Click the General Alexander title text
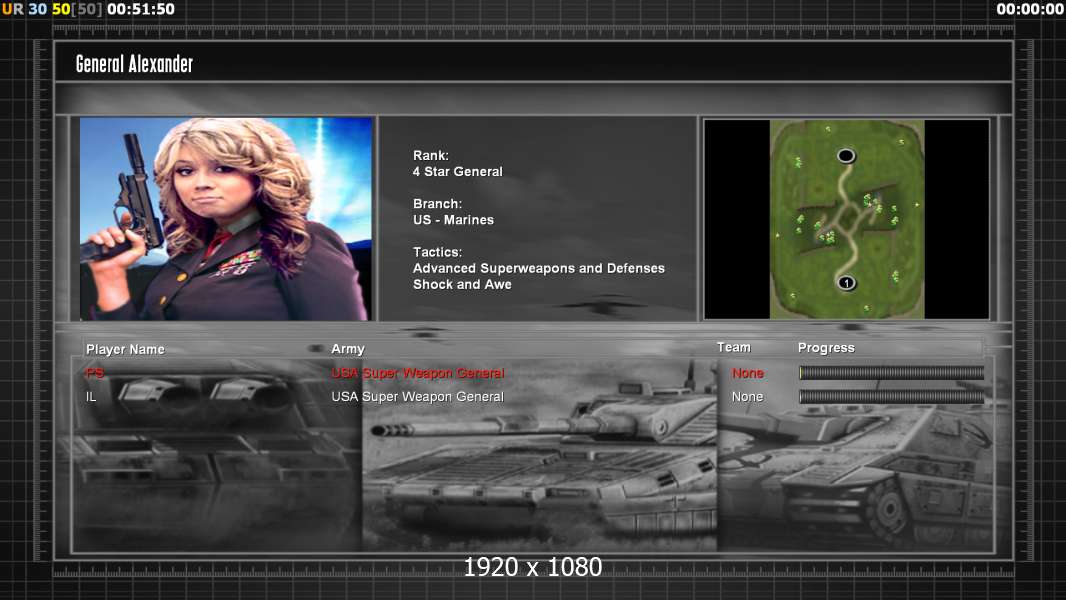 (134, 64)
